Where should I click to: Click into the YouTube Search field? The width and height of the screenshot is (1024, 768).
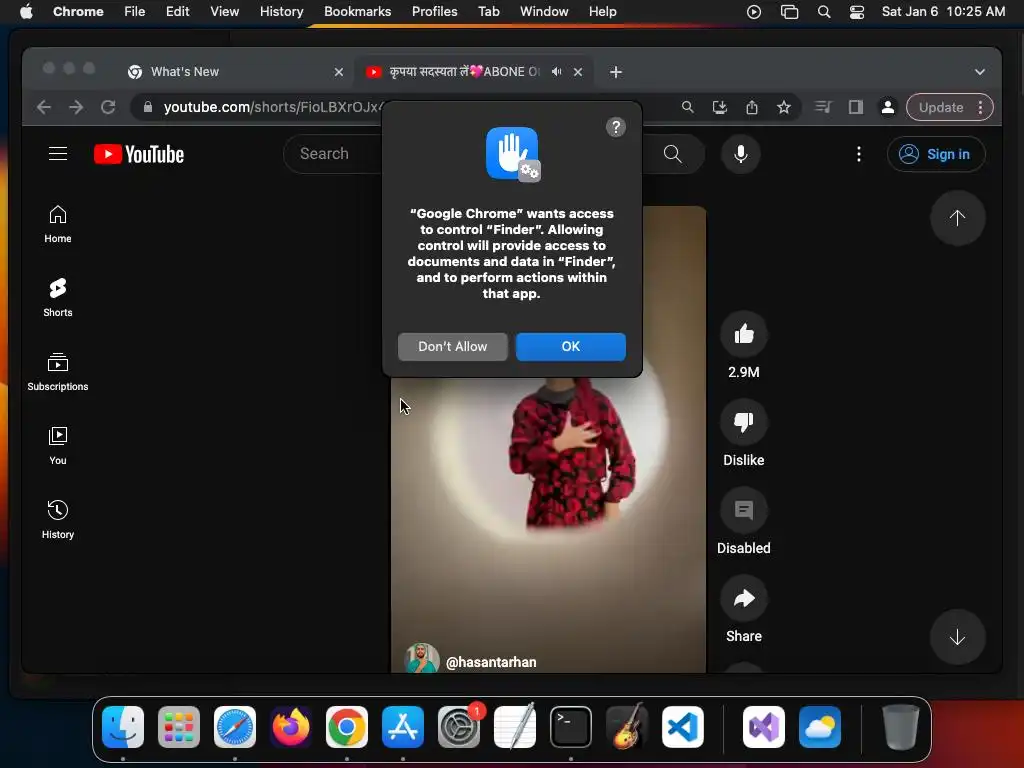coord(333,154)
